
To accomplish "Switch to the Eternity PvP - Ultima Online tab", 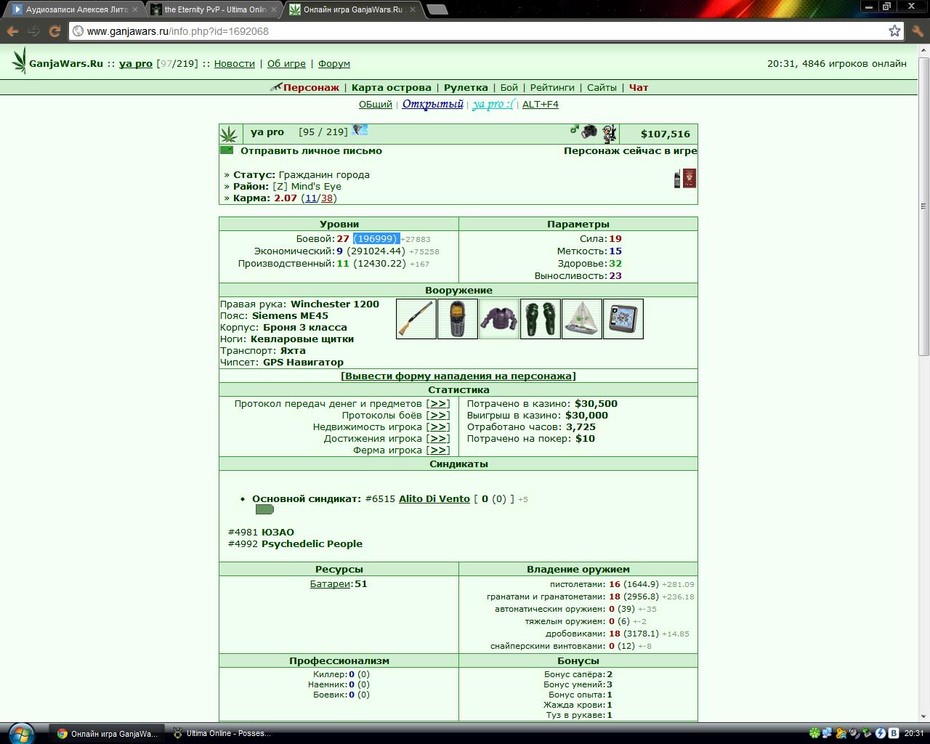I will [214, 9].
